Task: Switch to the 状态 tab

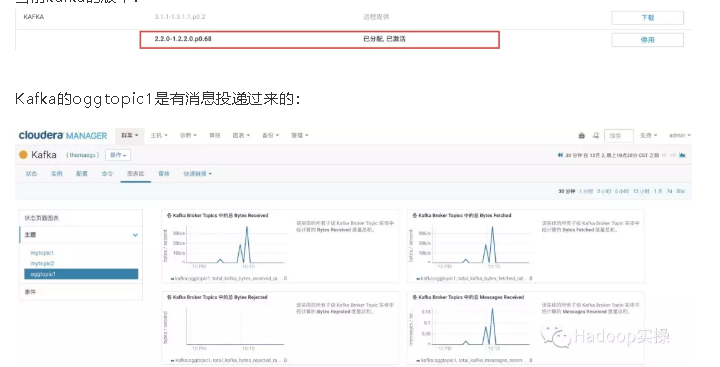Action: pyautogui.click(x=31, y=174)
